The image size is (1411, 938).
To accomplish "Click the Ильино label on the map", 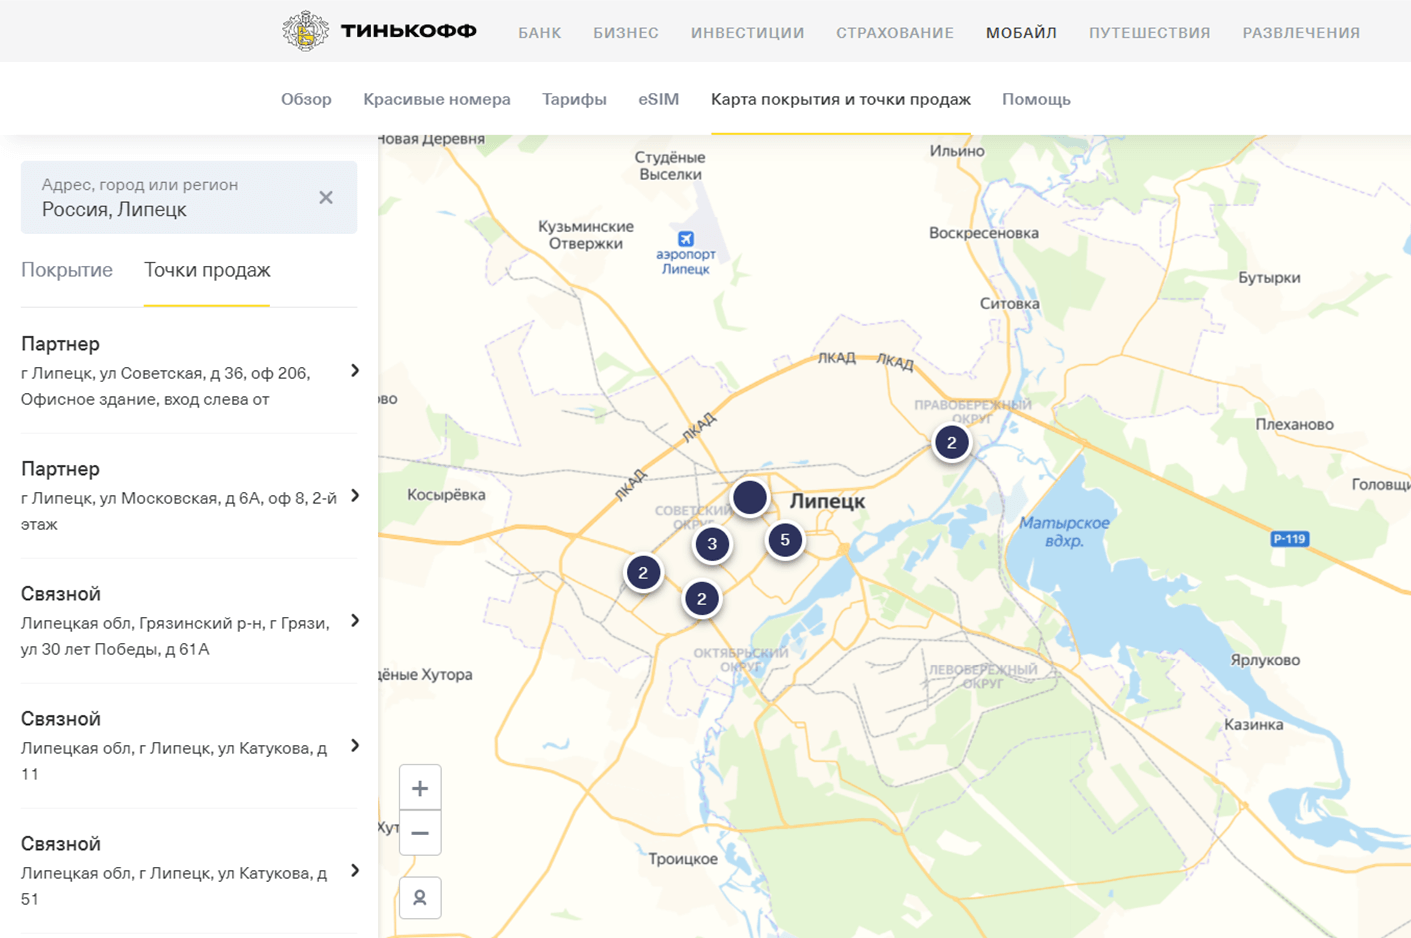I will (957, 151).
